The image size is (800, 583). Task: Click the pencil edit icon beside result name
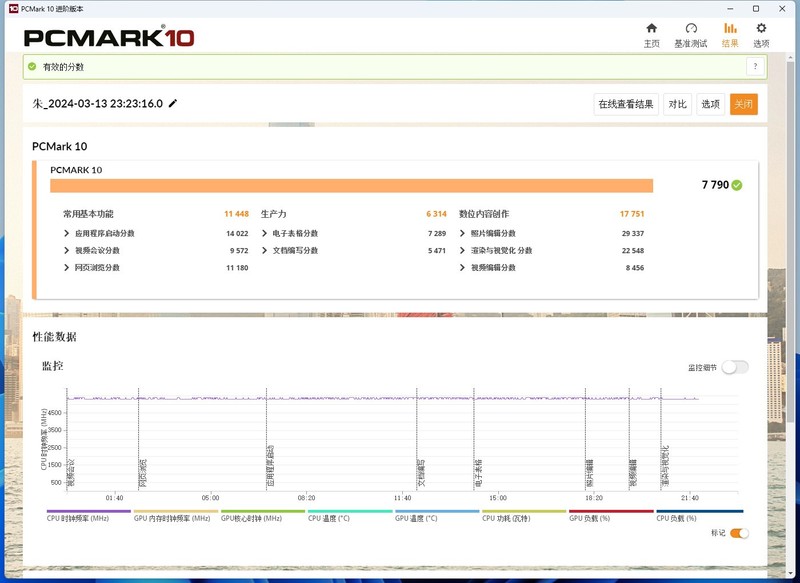coord(173,104)
